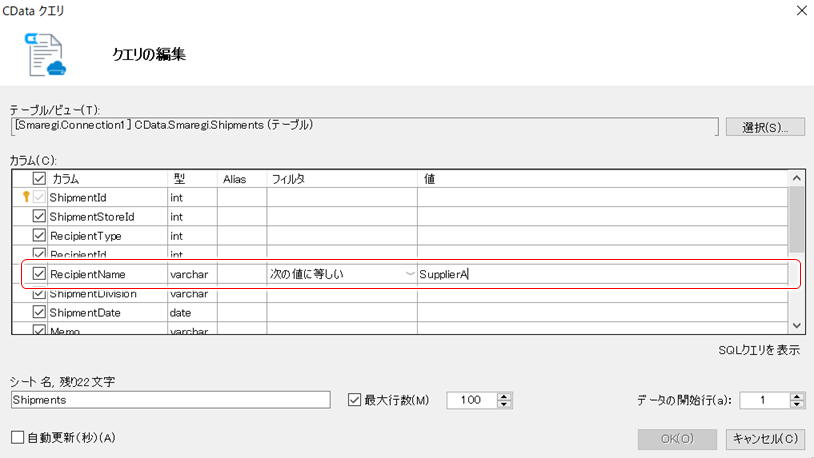Click the カラム column header

tap(65, 179)
